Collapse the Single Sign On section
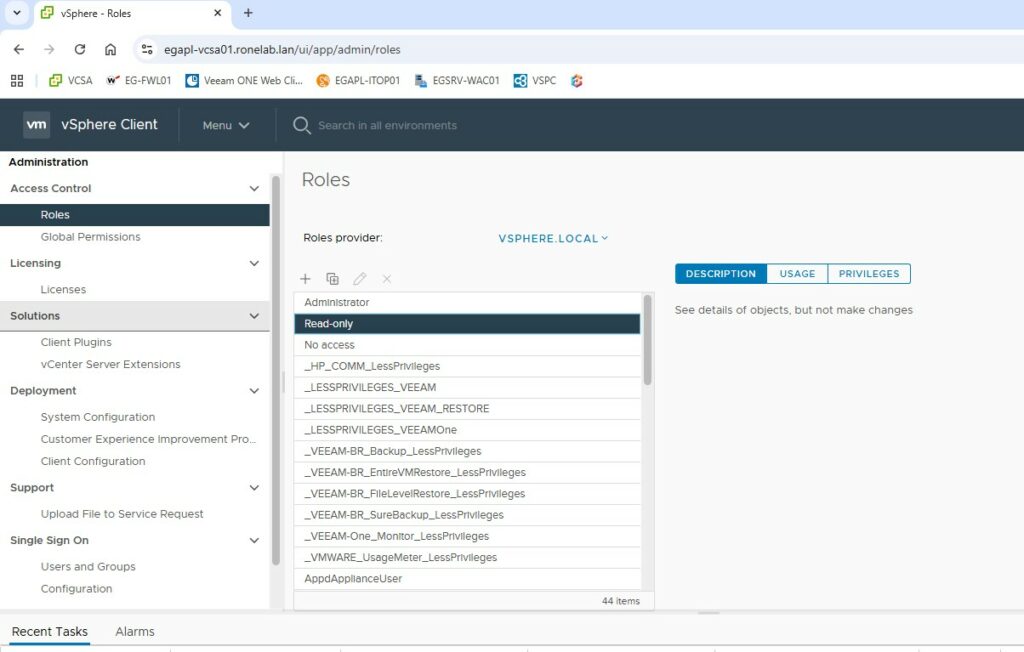 point(254,540)
